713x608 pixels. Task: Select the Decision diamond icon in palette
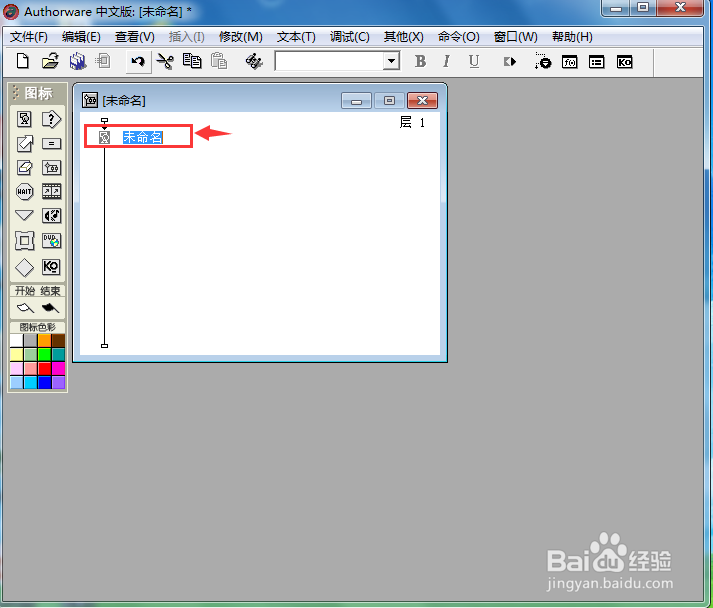tap(25, 267)
